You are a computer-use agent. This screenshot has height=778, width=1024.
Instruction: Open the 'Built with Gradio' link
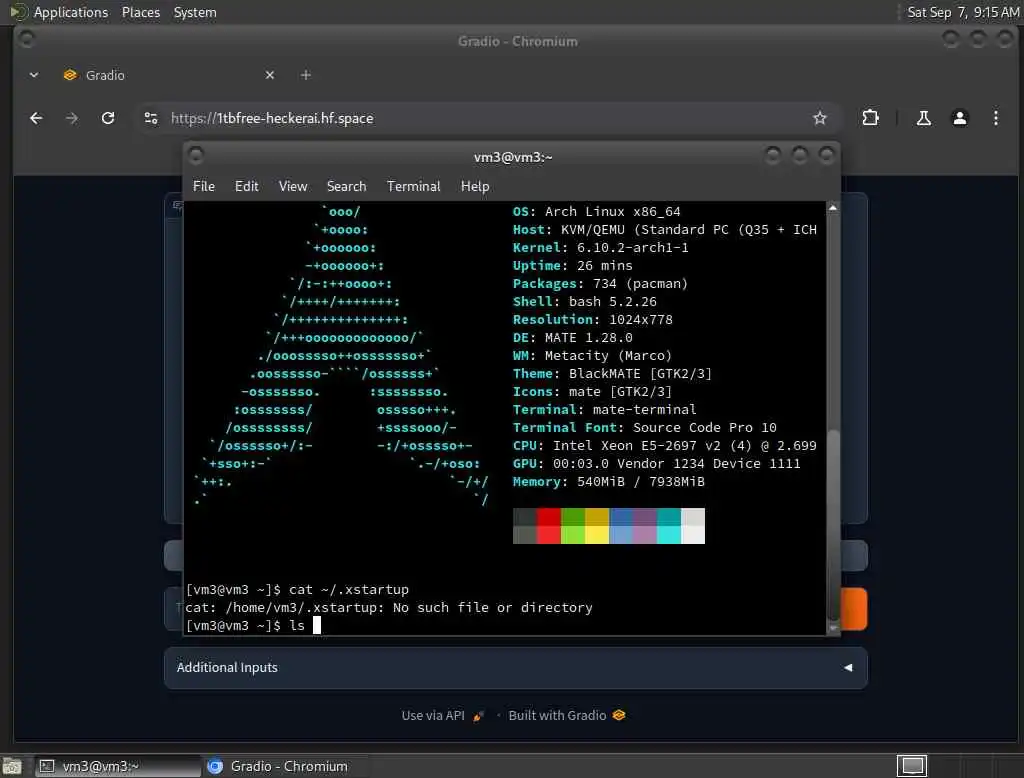pos(566,715)
